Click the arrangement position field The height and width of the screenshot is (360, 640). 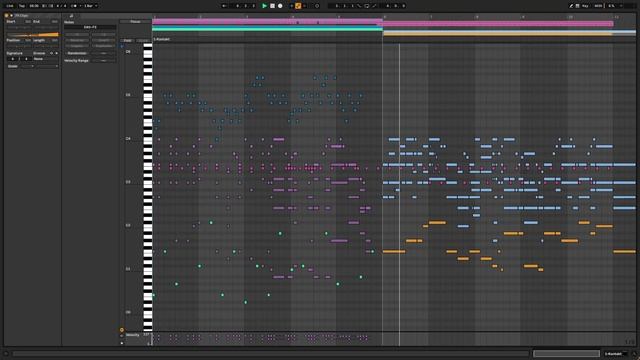(x=246, y=6)
